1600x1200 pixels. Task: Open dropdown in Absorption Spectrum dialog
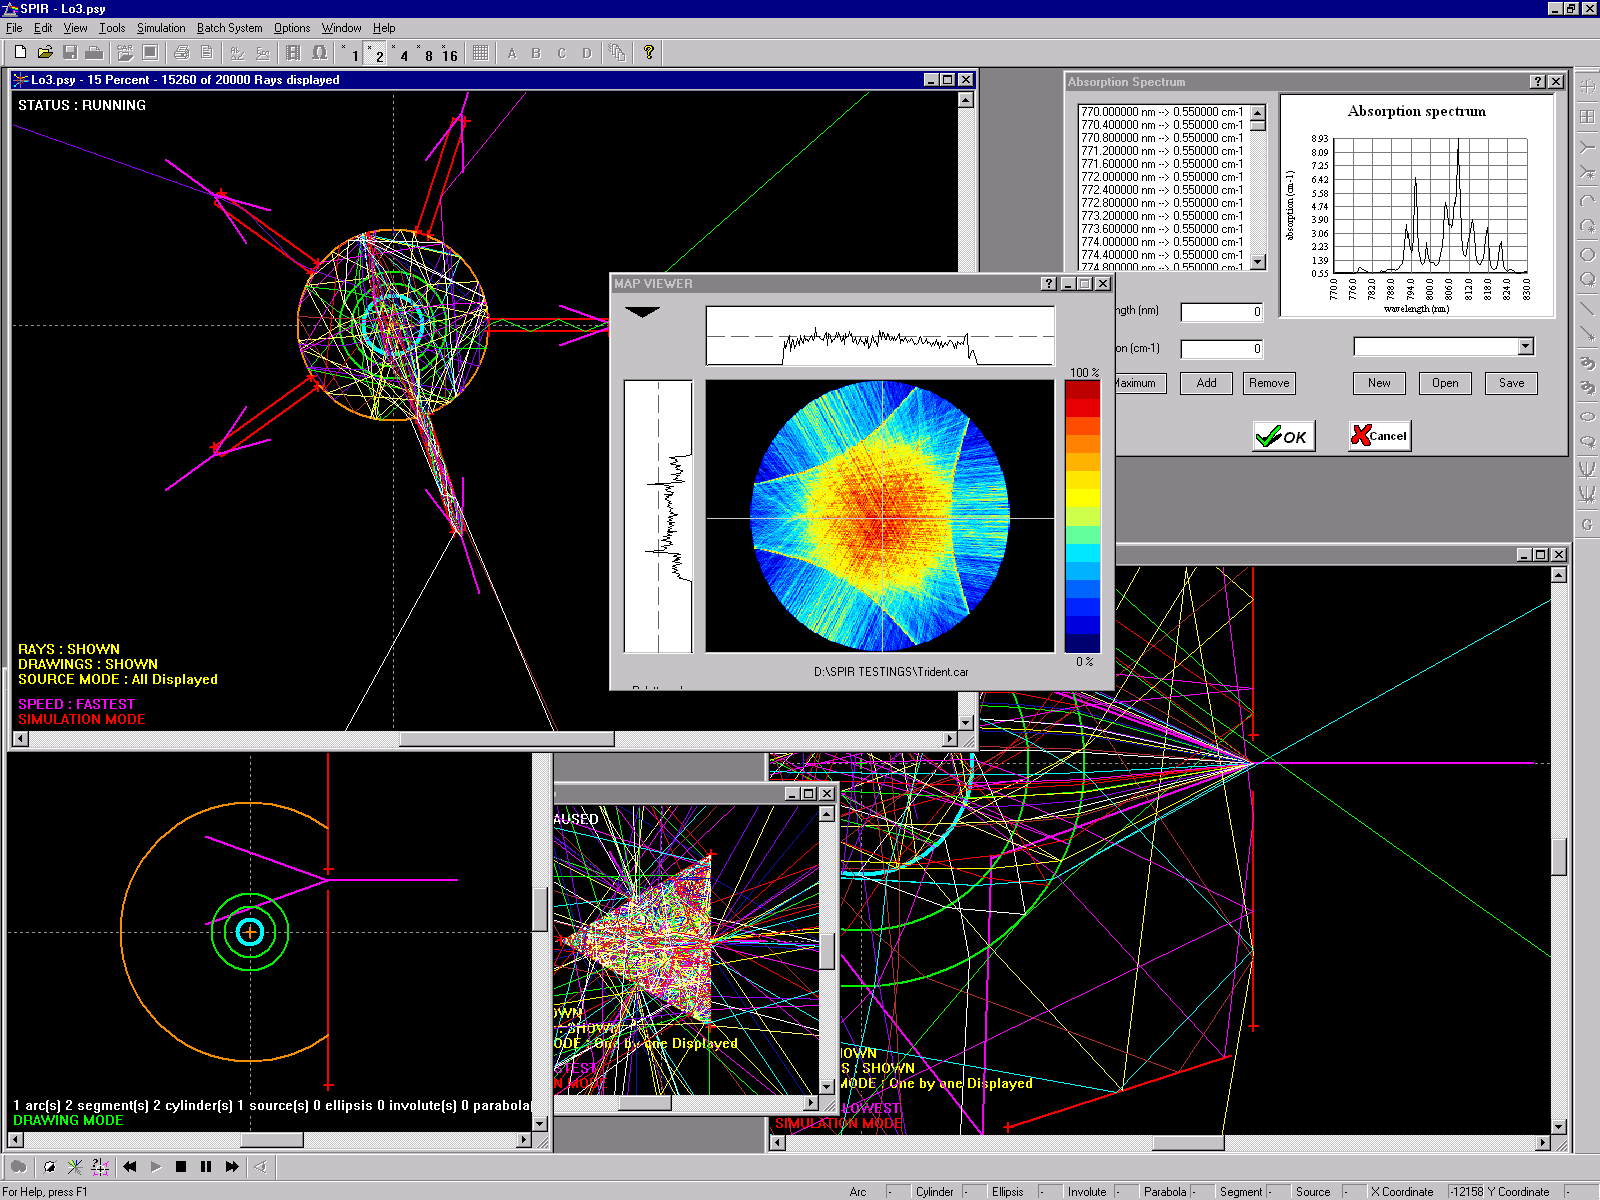(x=1525, y=347)
